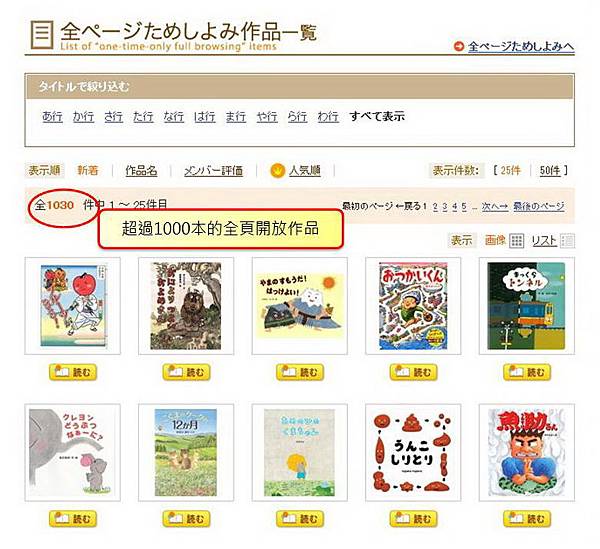Click 読む under まっくらトンネル book
The image size is (600, 549).
[527, 372]
